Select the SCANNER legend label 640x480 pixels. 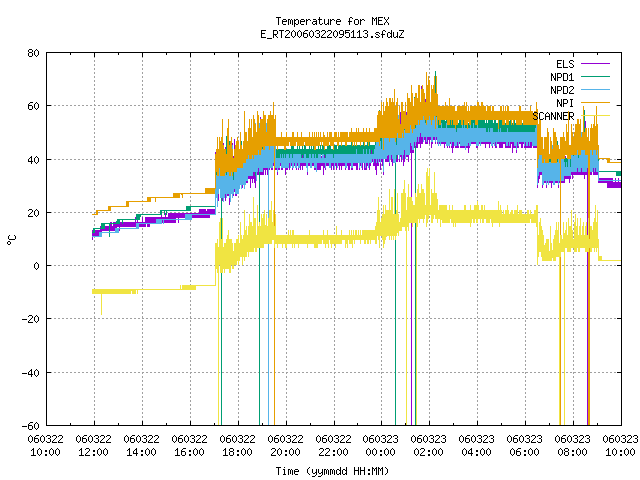[553, 116]
